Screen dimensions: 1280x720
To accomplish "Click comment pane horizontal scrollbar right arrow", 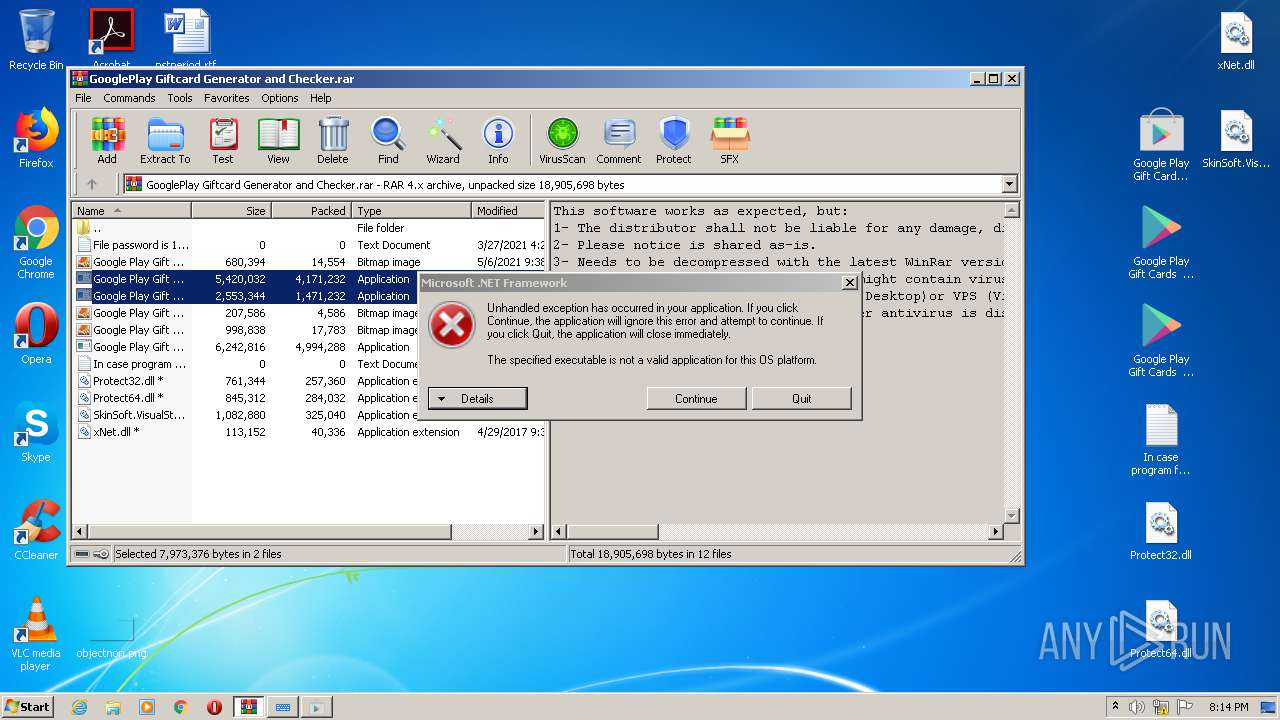I will coord(995,532).
